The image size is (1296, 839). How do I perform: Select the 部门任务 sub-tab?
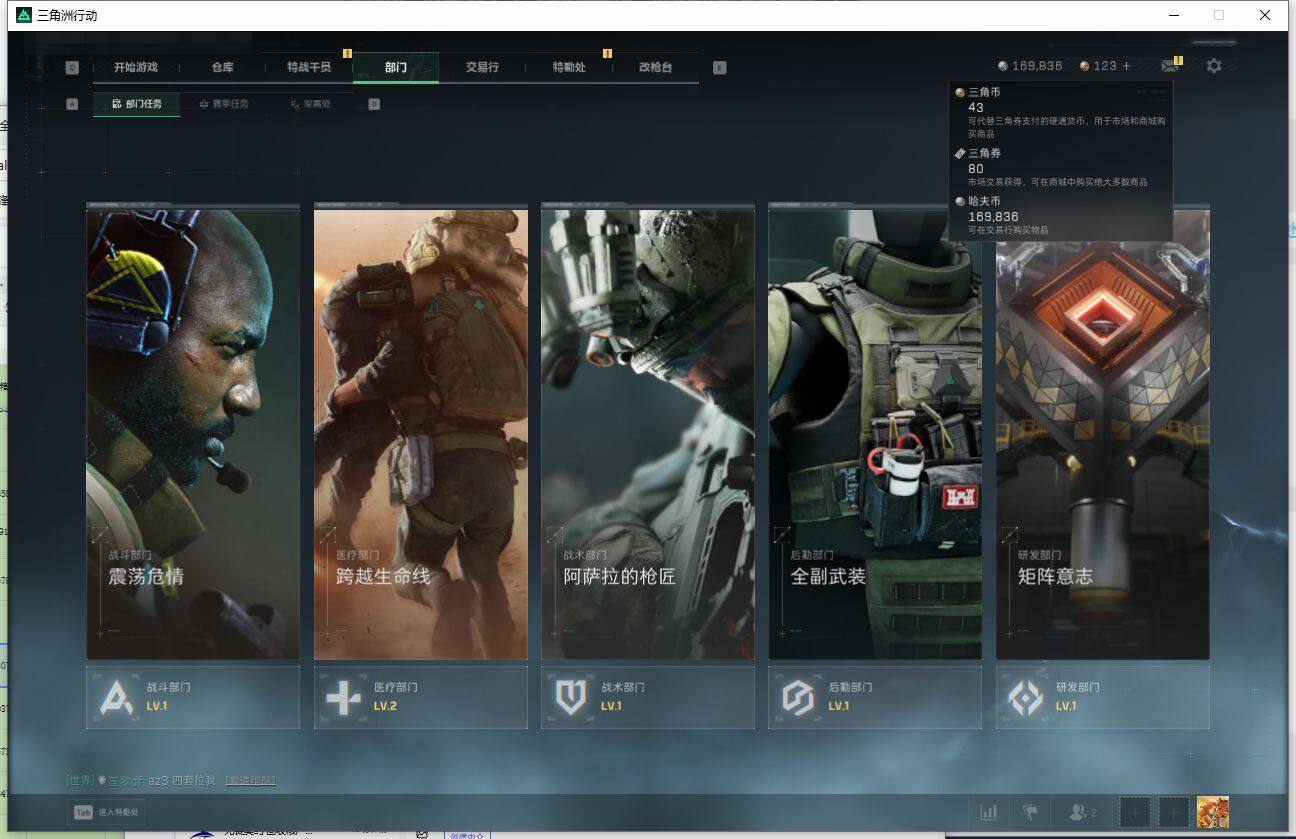click(x=137, y=103)
